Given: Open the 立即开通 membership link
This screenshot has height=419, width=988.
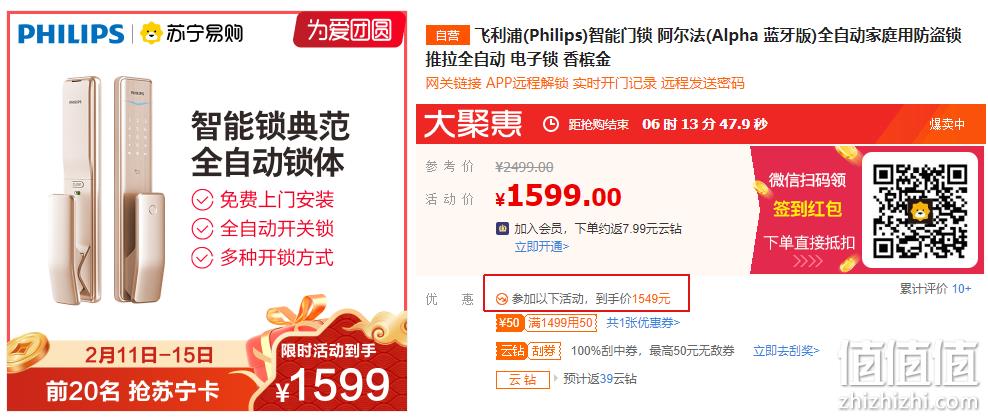Looking at the screenshot, I should point(542,246).
